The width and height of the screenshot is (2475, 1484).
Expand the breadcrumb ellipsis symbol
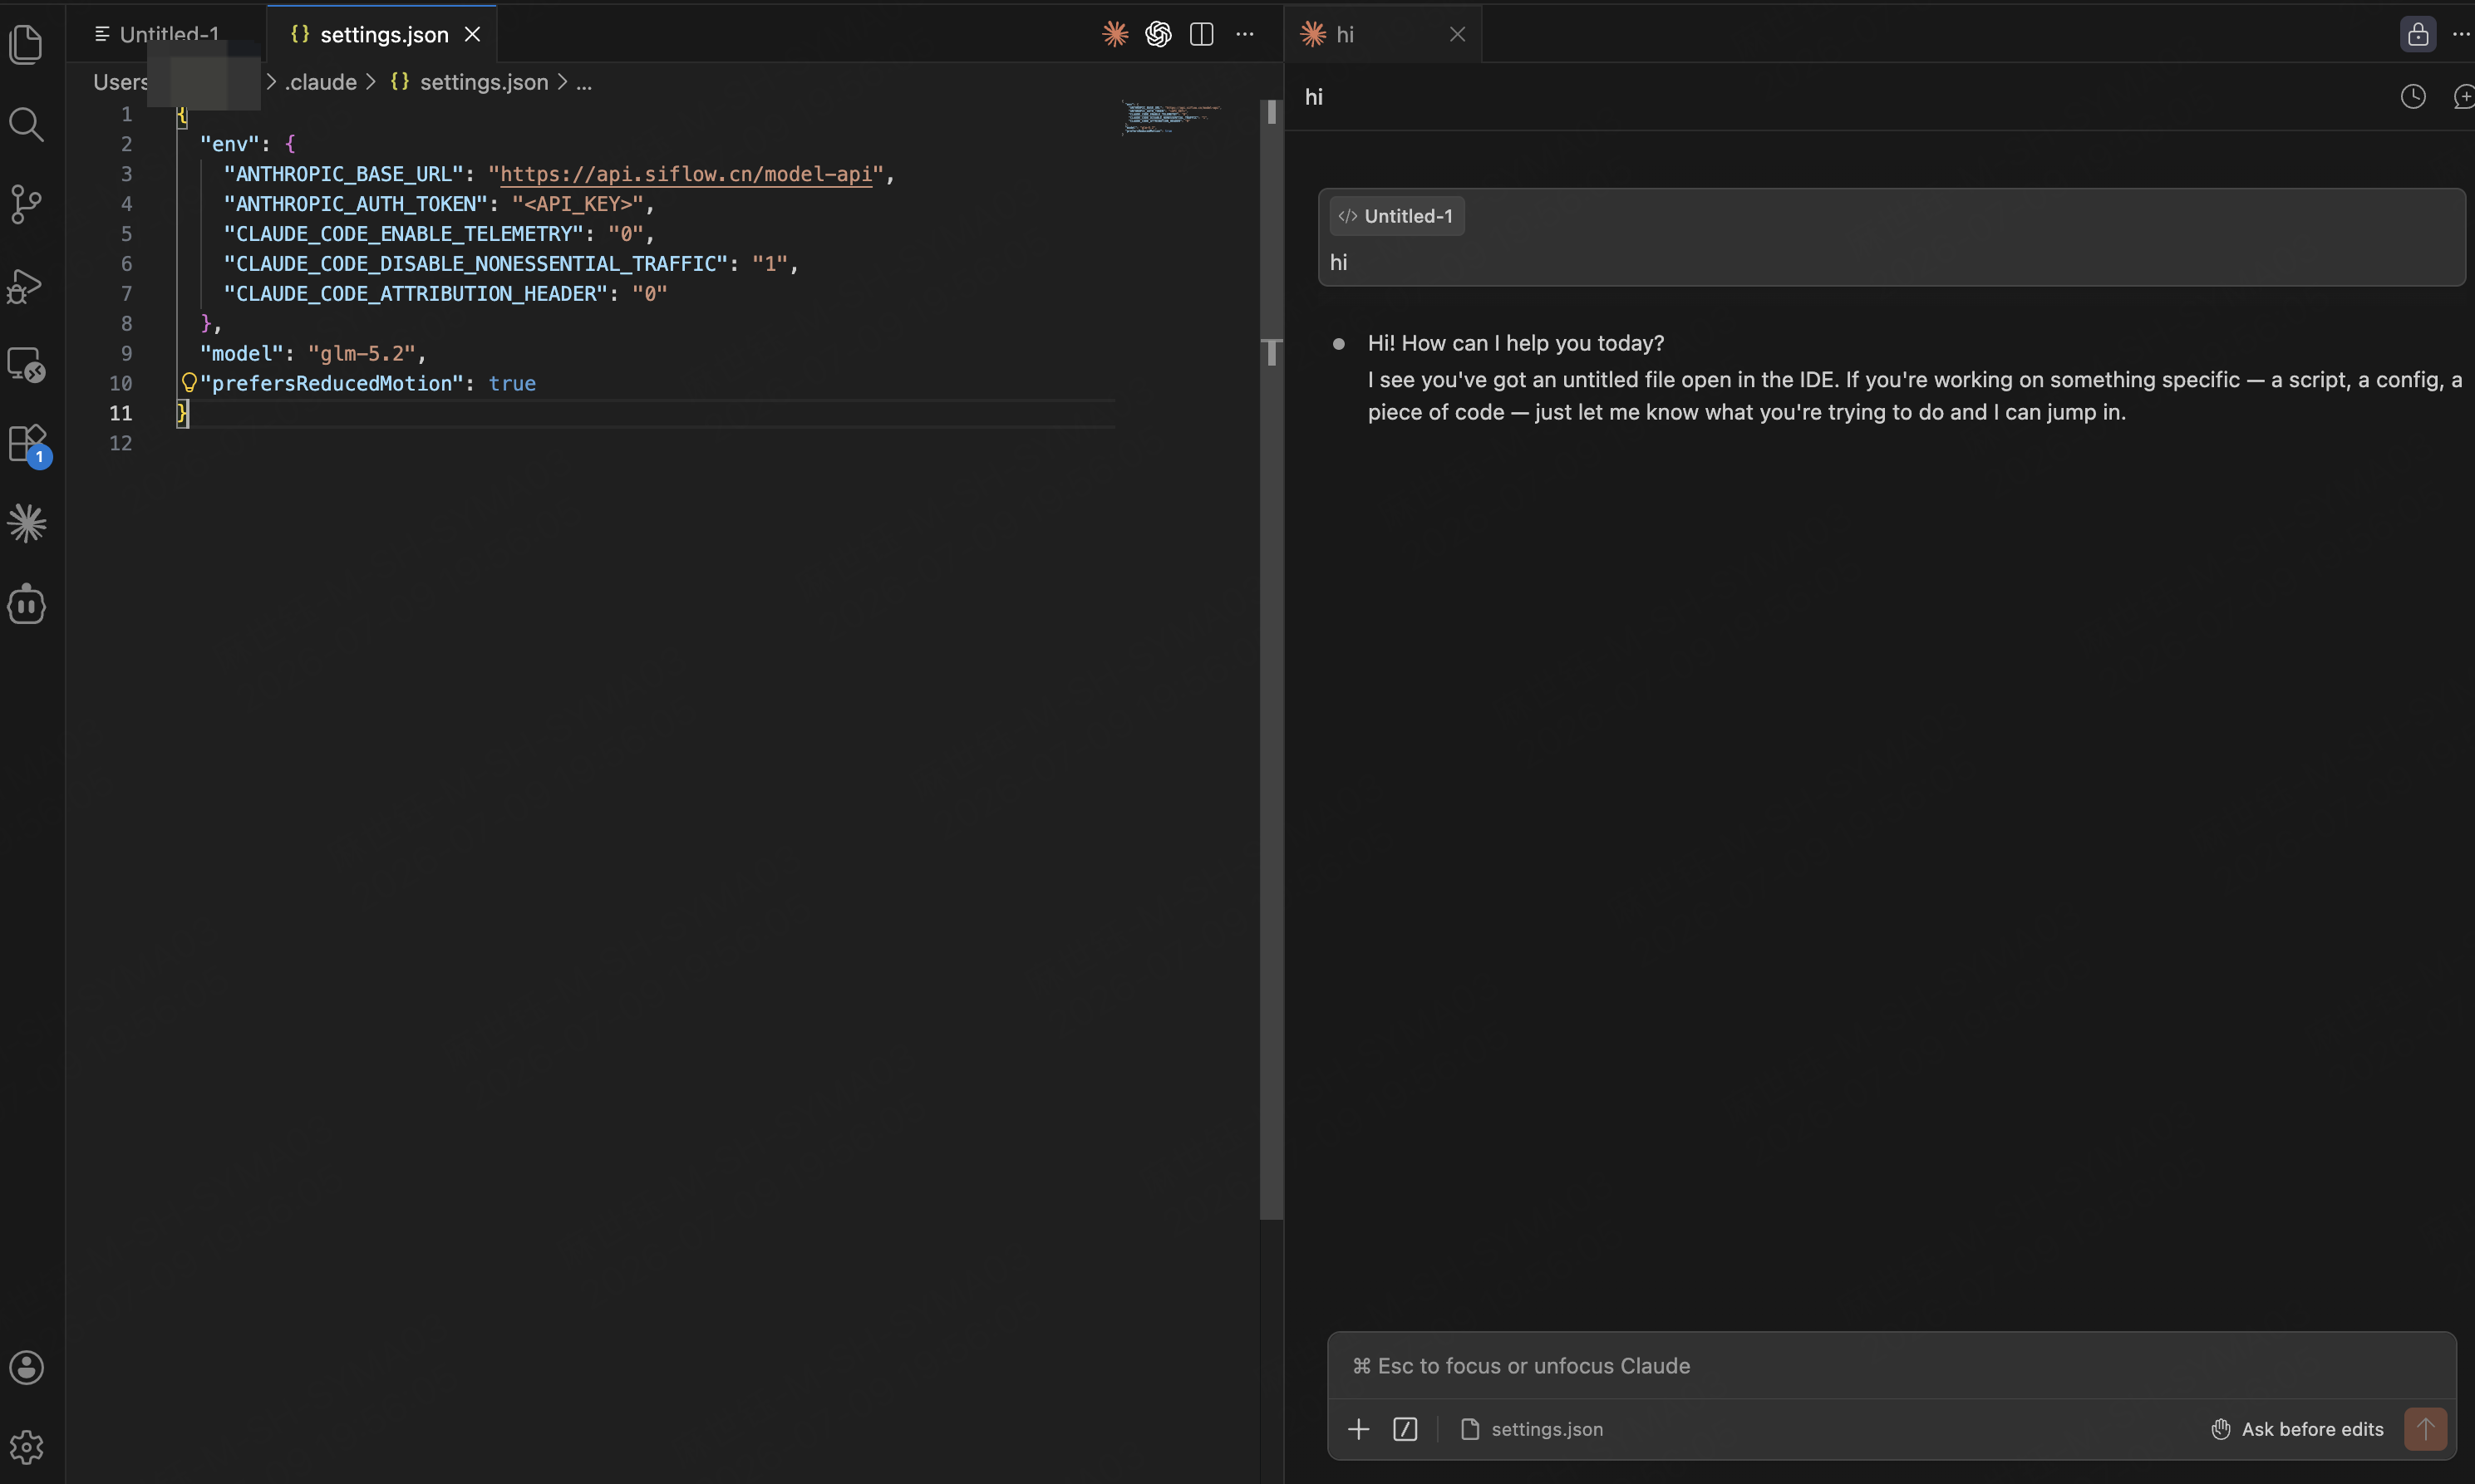pos(584,82)
